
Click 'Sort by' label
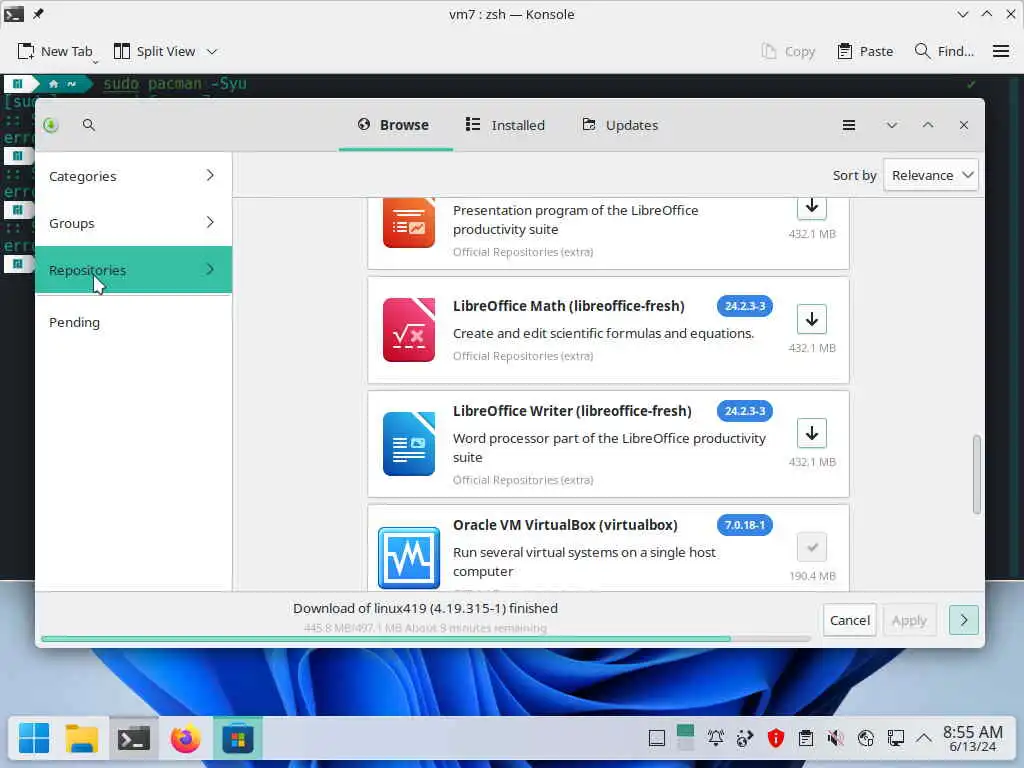[x=854, y=175]
